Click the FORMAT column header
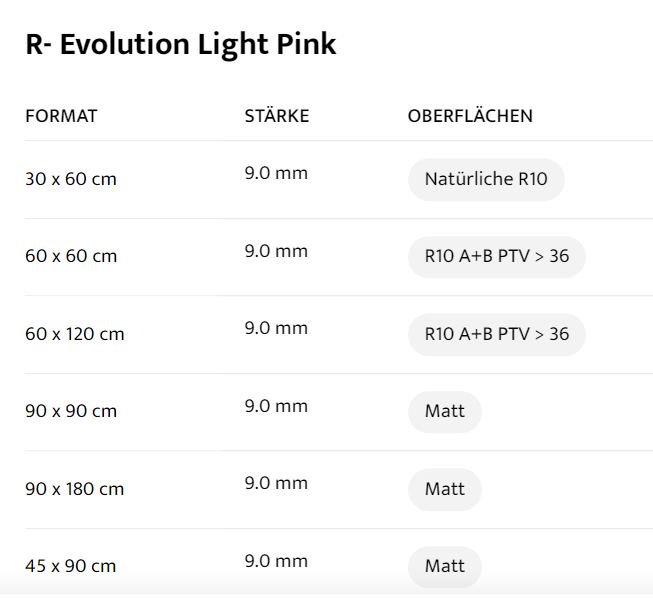This screenshot has width=653, height=602. [61, 116]
